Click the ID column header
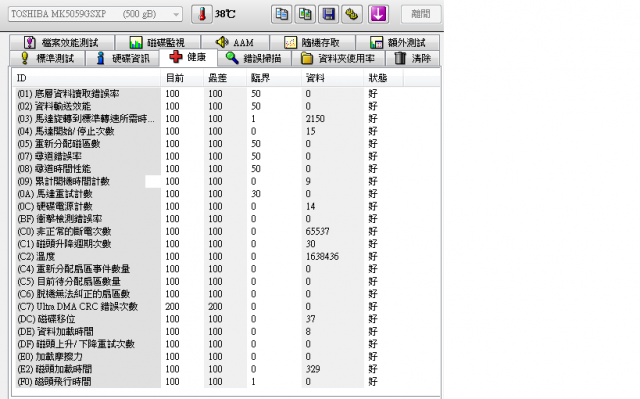 (x=87, y=78)
